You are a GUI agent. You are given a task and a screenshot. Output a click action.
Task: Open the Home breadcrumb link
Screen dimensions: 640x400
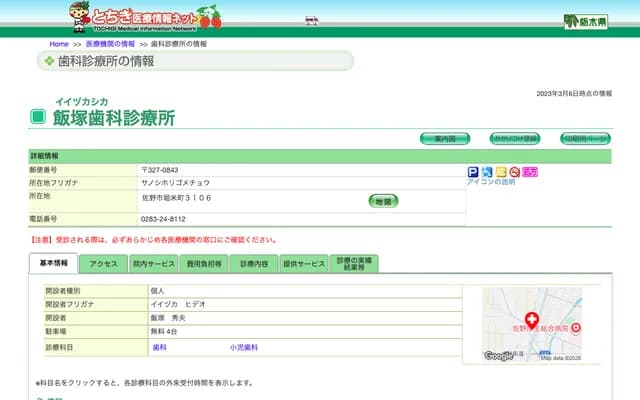coord(59,44)
